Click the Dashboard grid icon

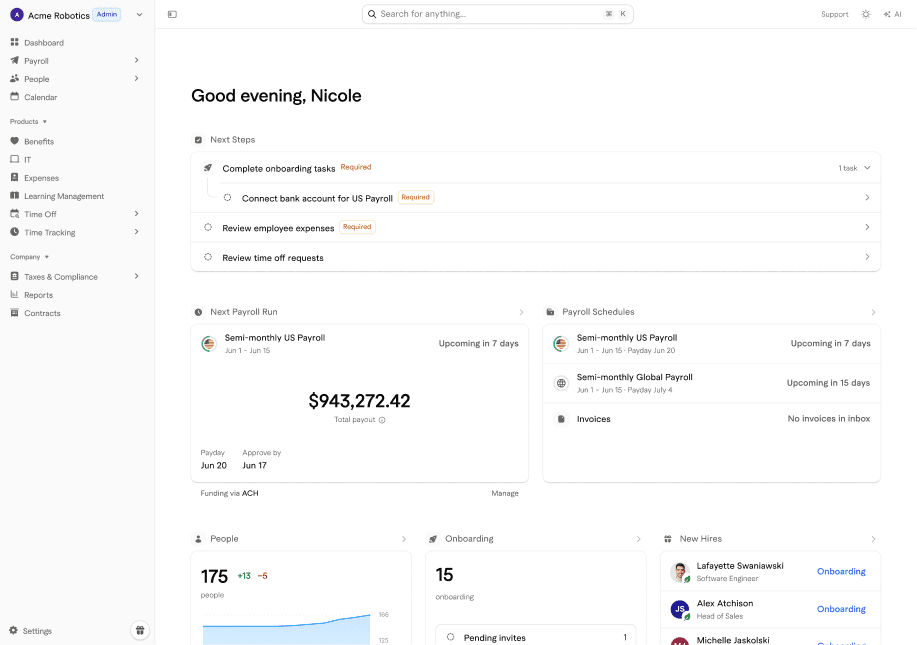pos(15,42)
